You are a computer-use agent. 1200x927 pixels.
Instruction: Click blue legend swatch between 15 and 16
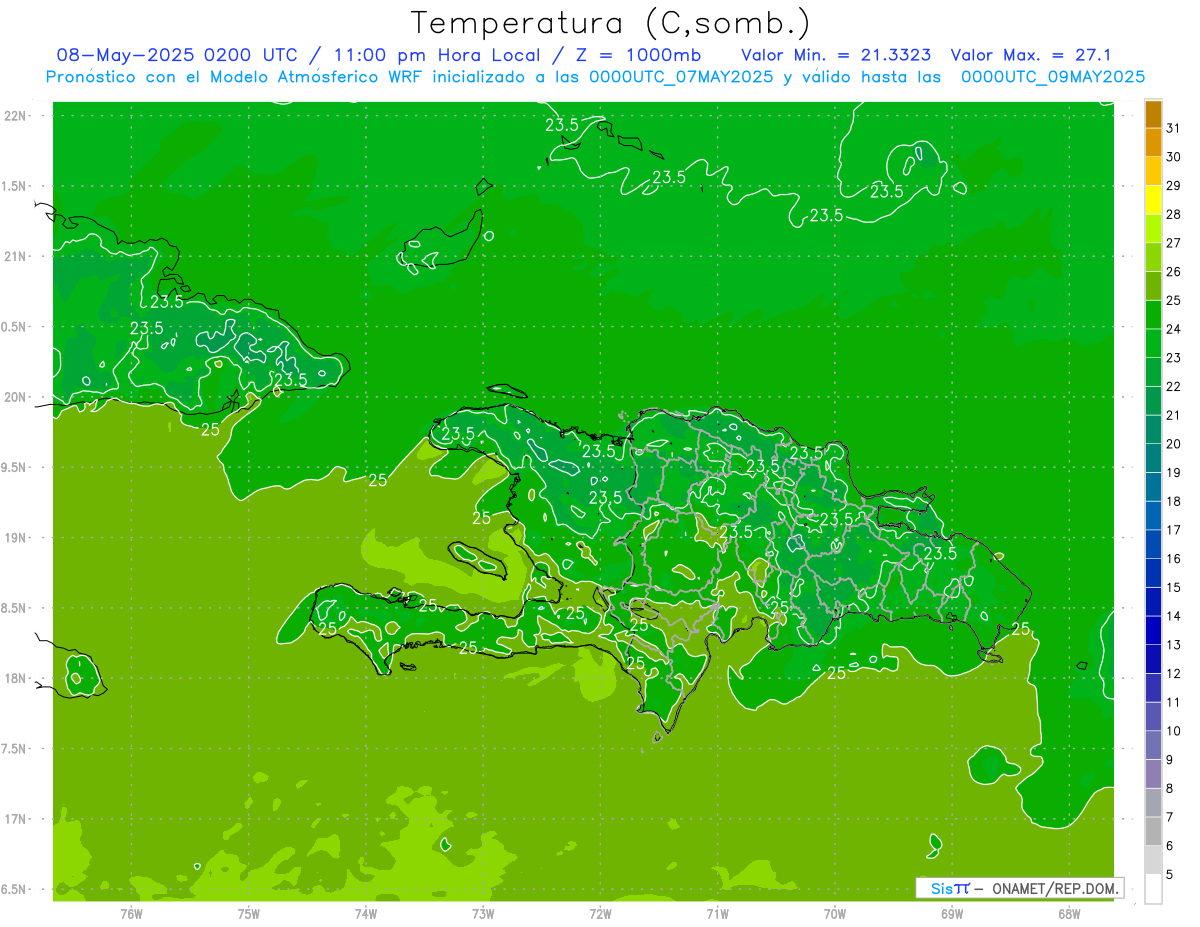pyautogui.click(x=1153, y=572)
